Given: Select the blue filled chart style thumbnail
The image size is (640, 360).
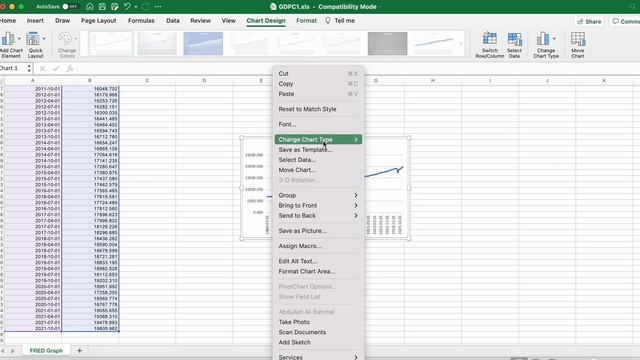Looking at the screenshot, I should [x=203, y=43].
